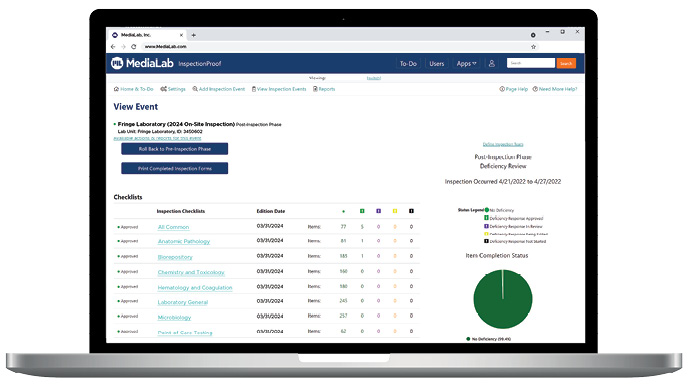Open the Anatomic Pathology checklist link
Screen dimensions: 688x389
click(184, 241)
